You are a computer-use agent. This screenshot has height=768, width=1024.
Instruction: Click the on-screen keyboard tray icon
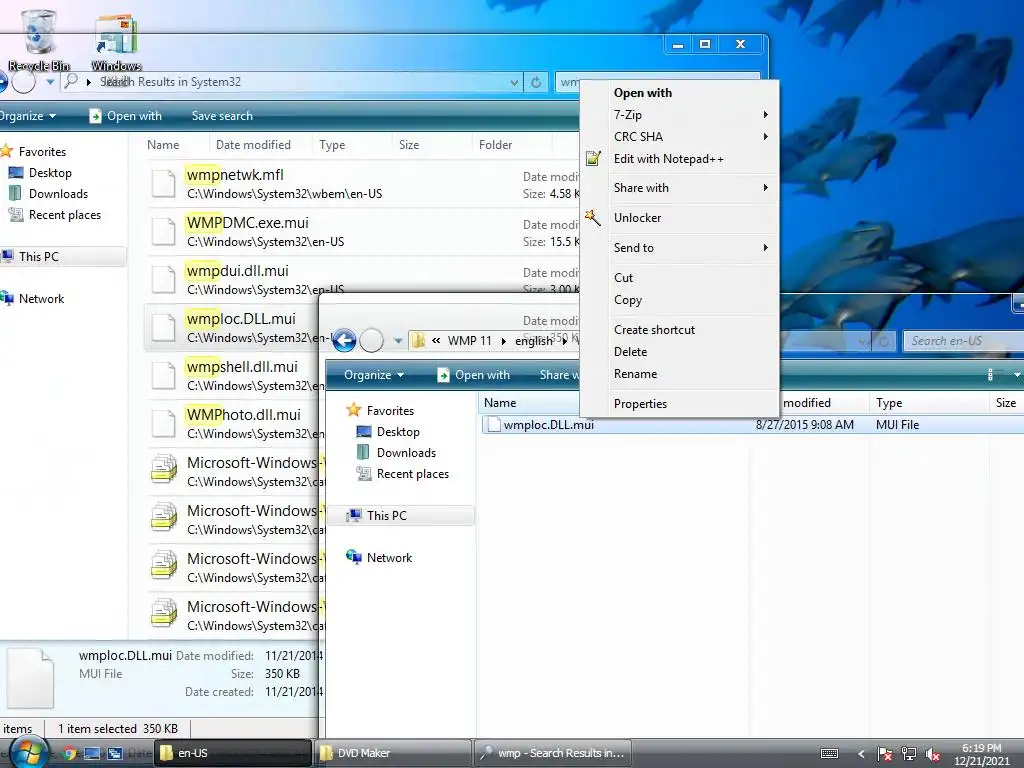click(x=829, y=754)
